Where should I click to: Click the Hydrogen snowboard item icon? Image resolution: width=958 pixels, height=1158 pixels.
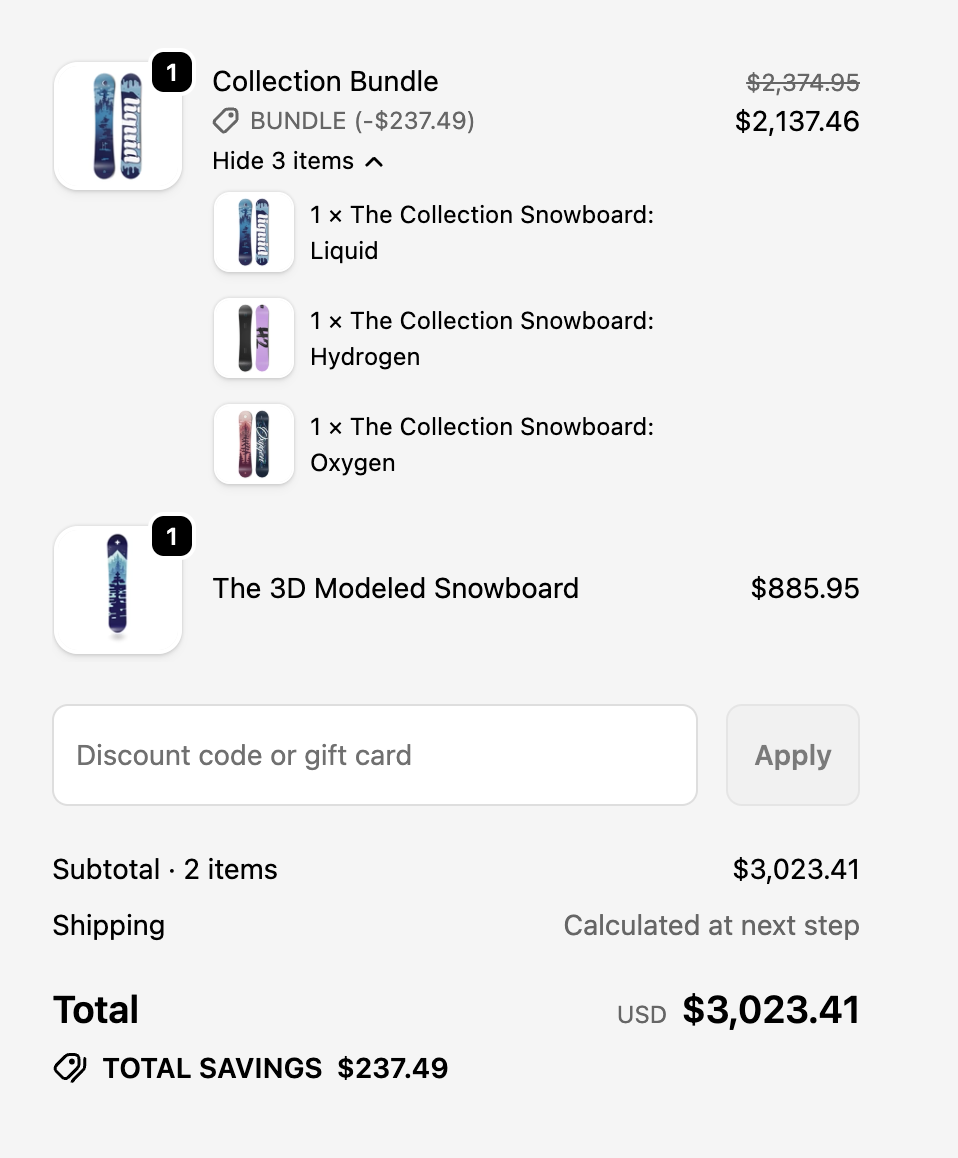pos(253,338)
